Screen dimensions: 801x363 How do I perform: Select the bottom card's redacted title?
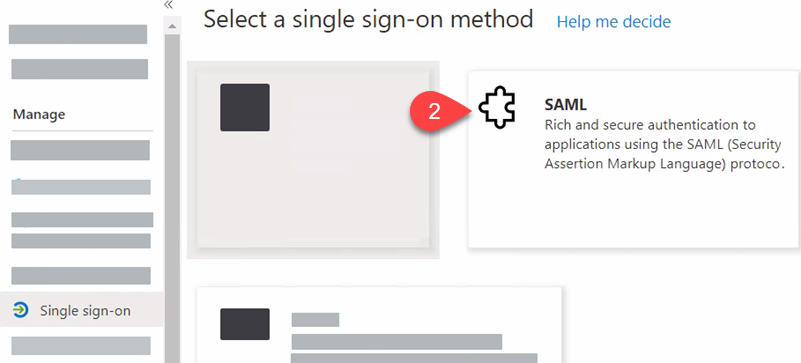coord(315,320)
